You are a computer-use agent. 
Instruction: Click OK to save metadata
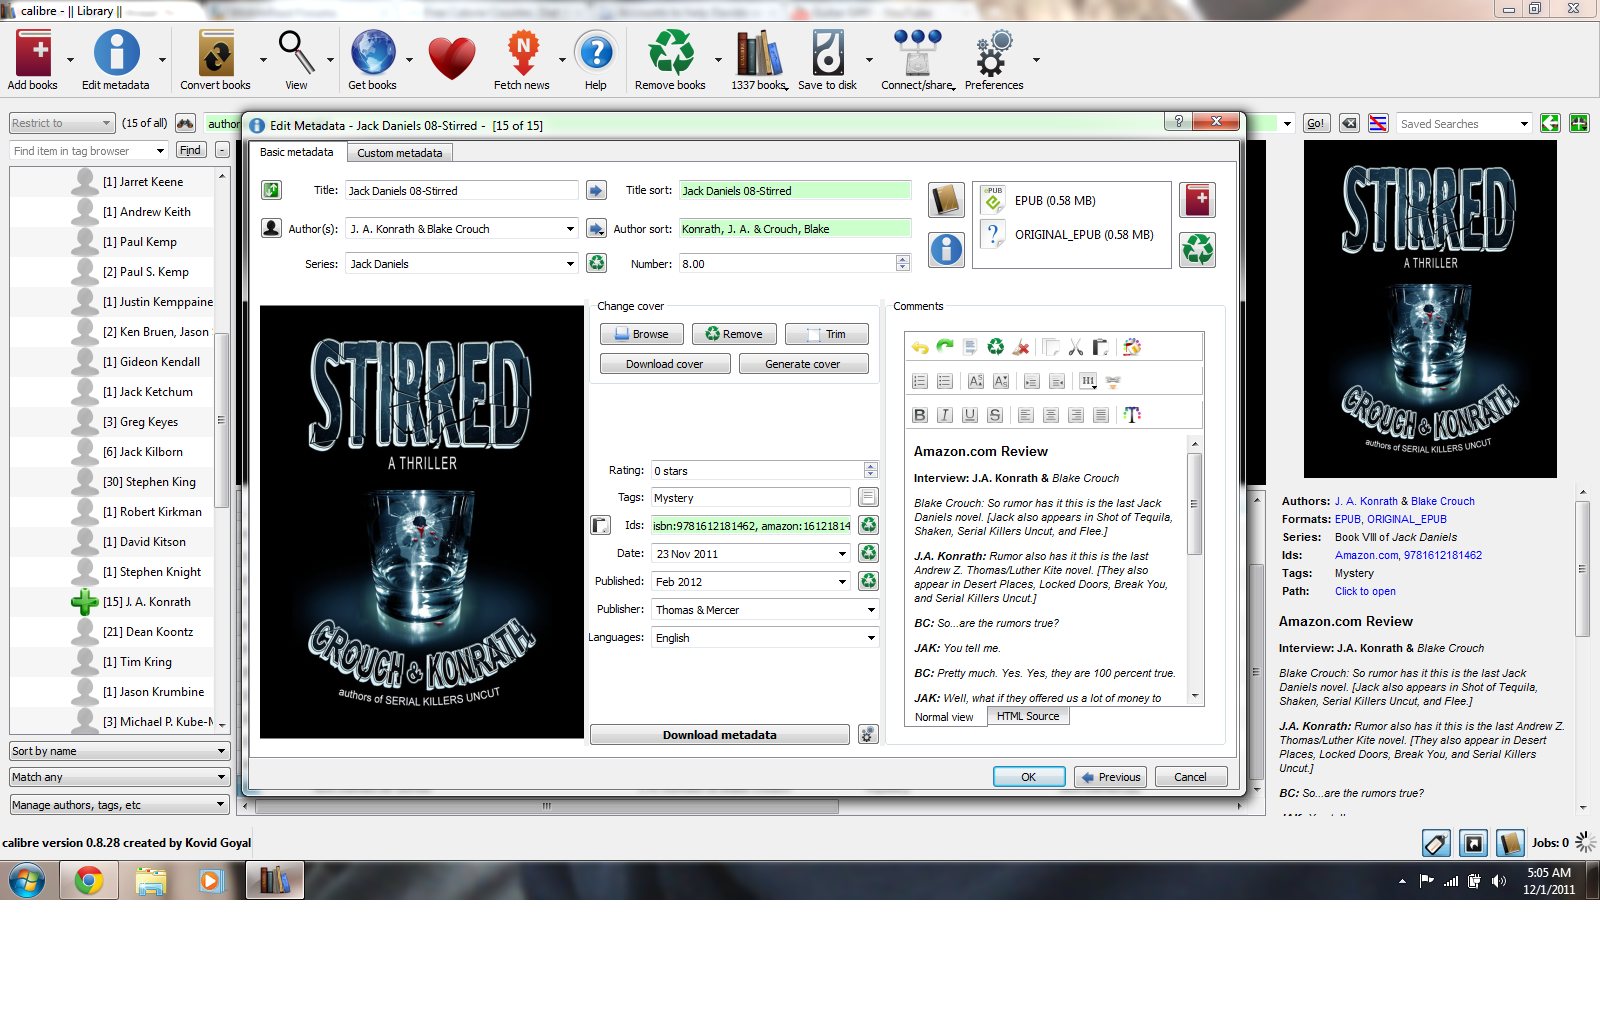[x=1029, y=777]
